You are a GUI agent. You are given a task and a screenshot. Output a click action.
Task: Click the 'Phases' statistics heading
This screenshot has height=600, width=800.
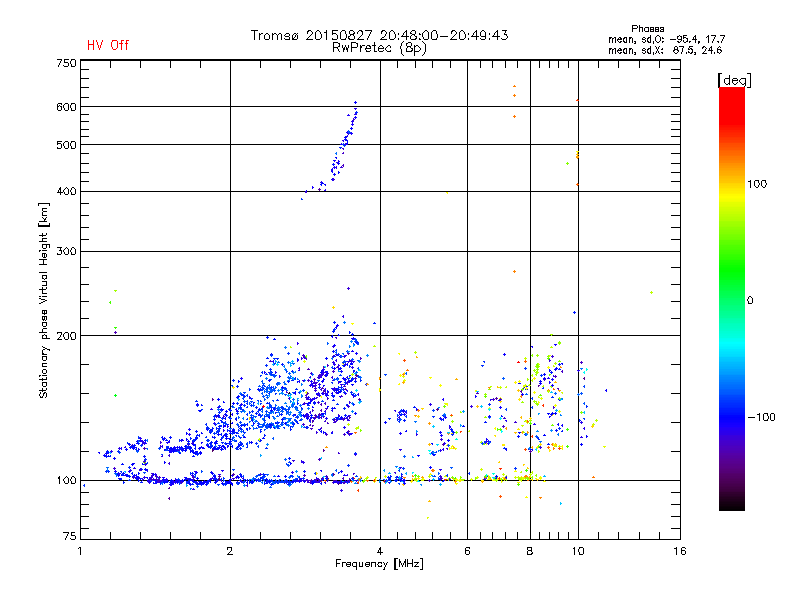(647, 29)
